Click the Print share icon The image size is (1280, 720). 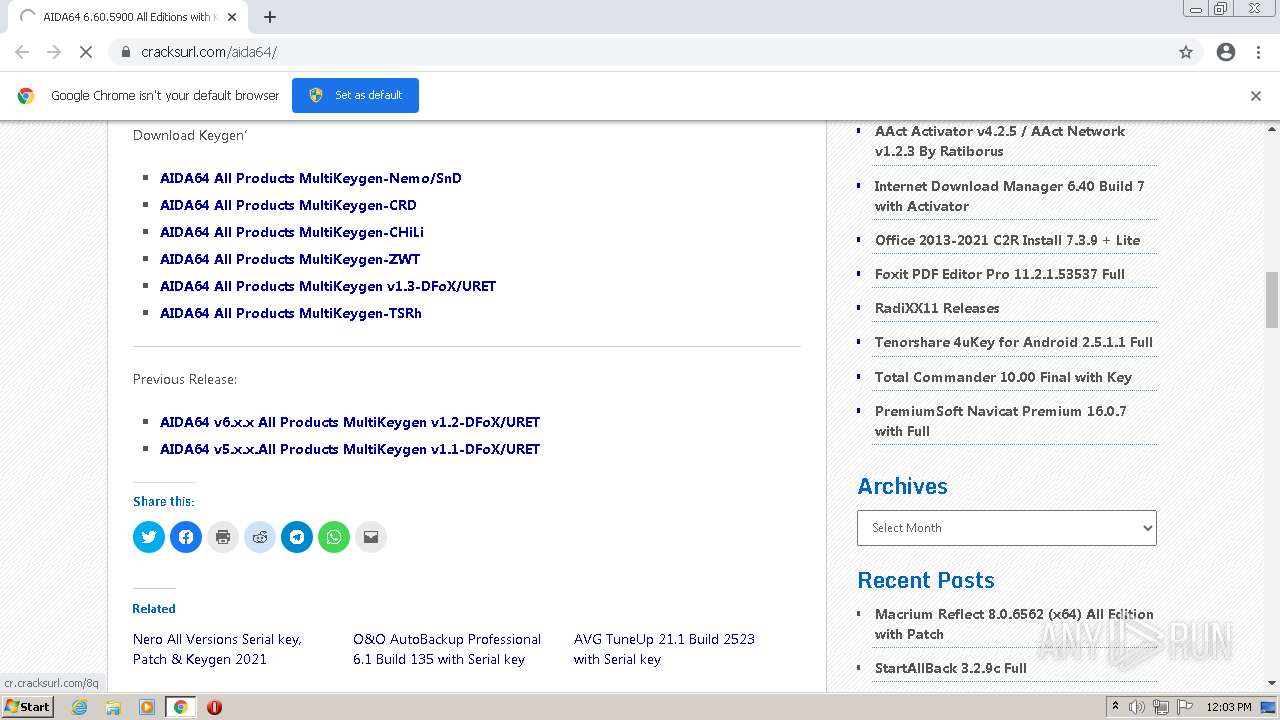coord(223,537)
